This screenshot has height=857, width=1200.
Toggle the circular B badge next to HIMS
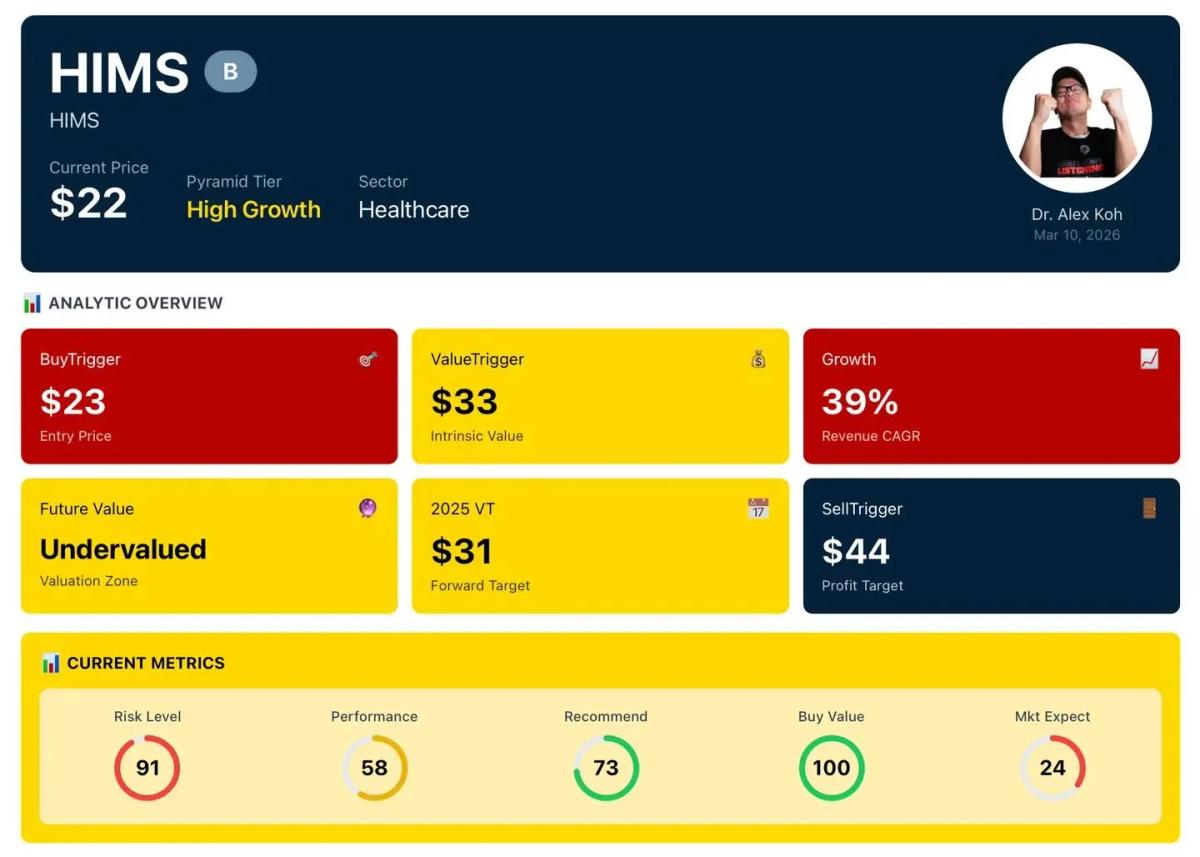click(231, 71)
